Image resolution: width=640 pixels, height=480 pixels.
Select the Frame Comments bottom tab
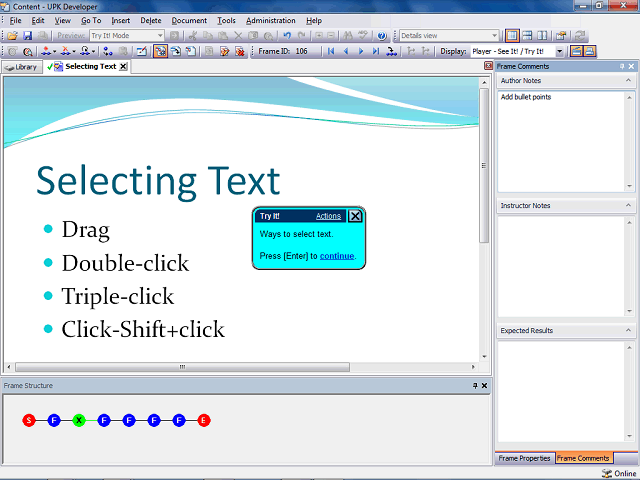click(x=583, y=458)
